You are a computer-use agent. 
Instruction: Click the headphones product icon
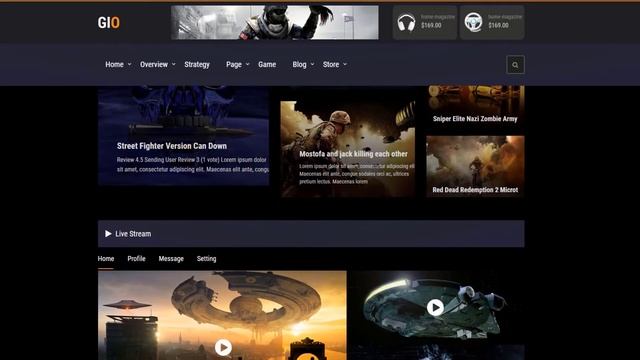[x=406, y=22]
